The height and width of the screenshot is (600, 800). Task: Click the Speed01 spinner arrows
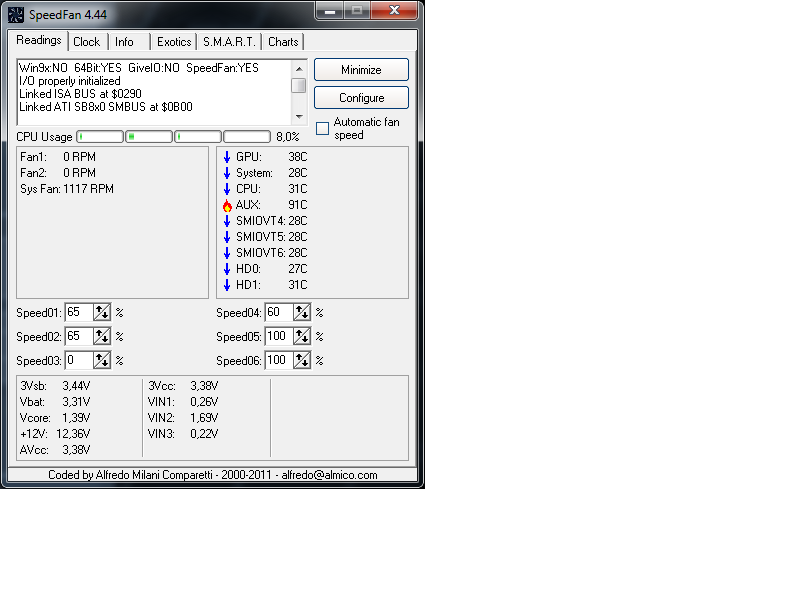102,313
